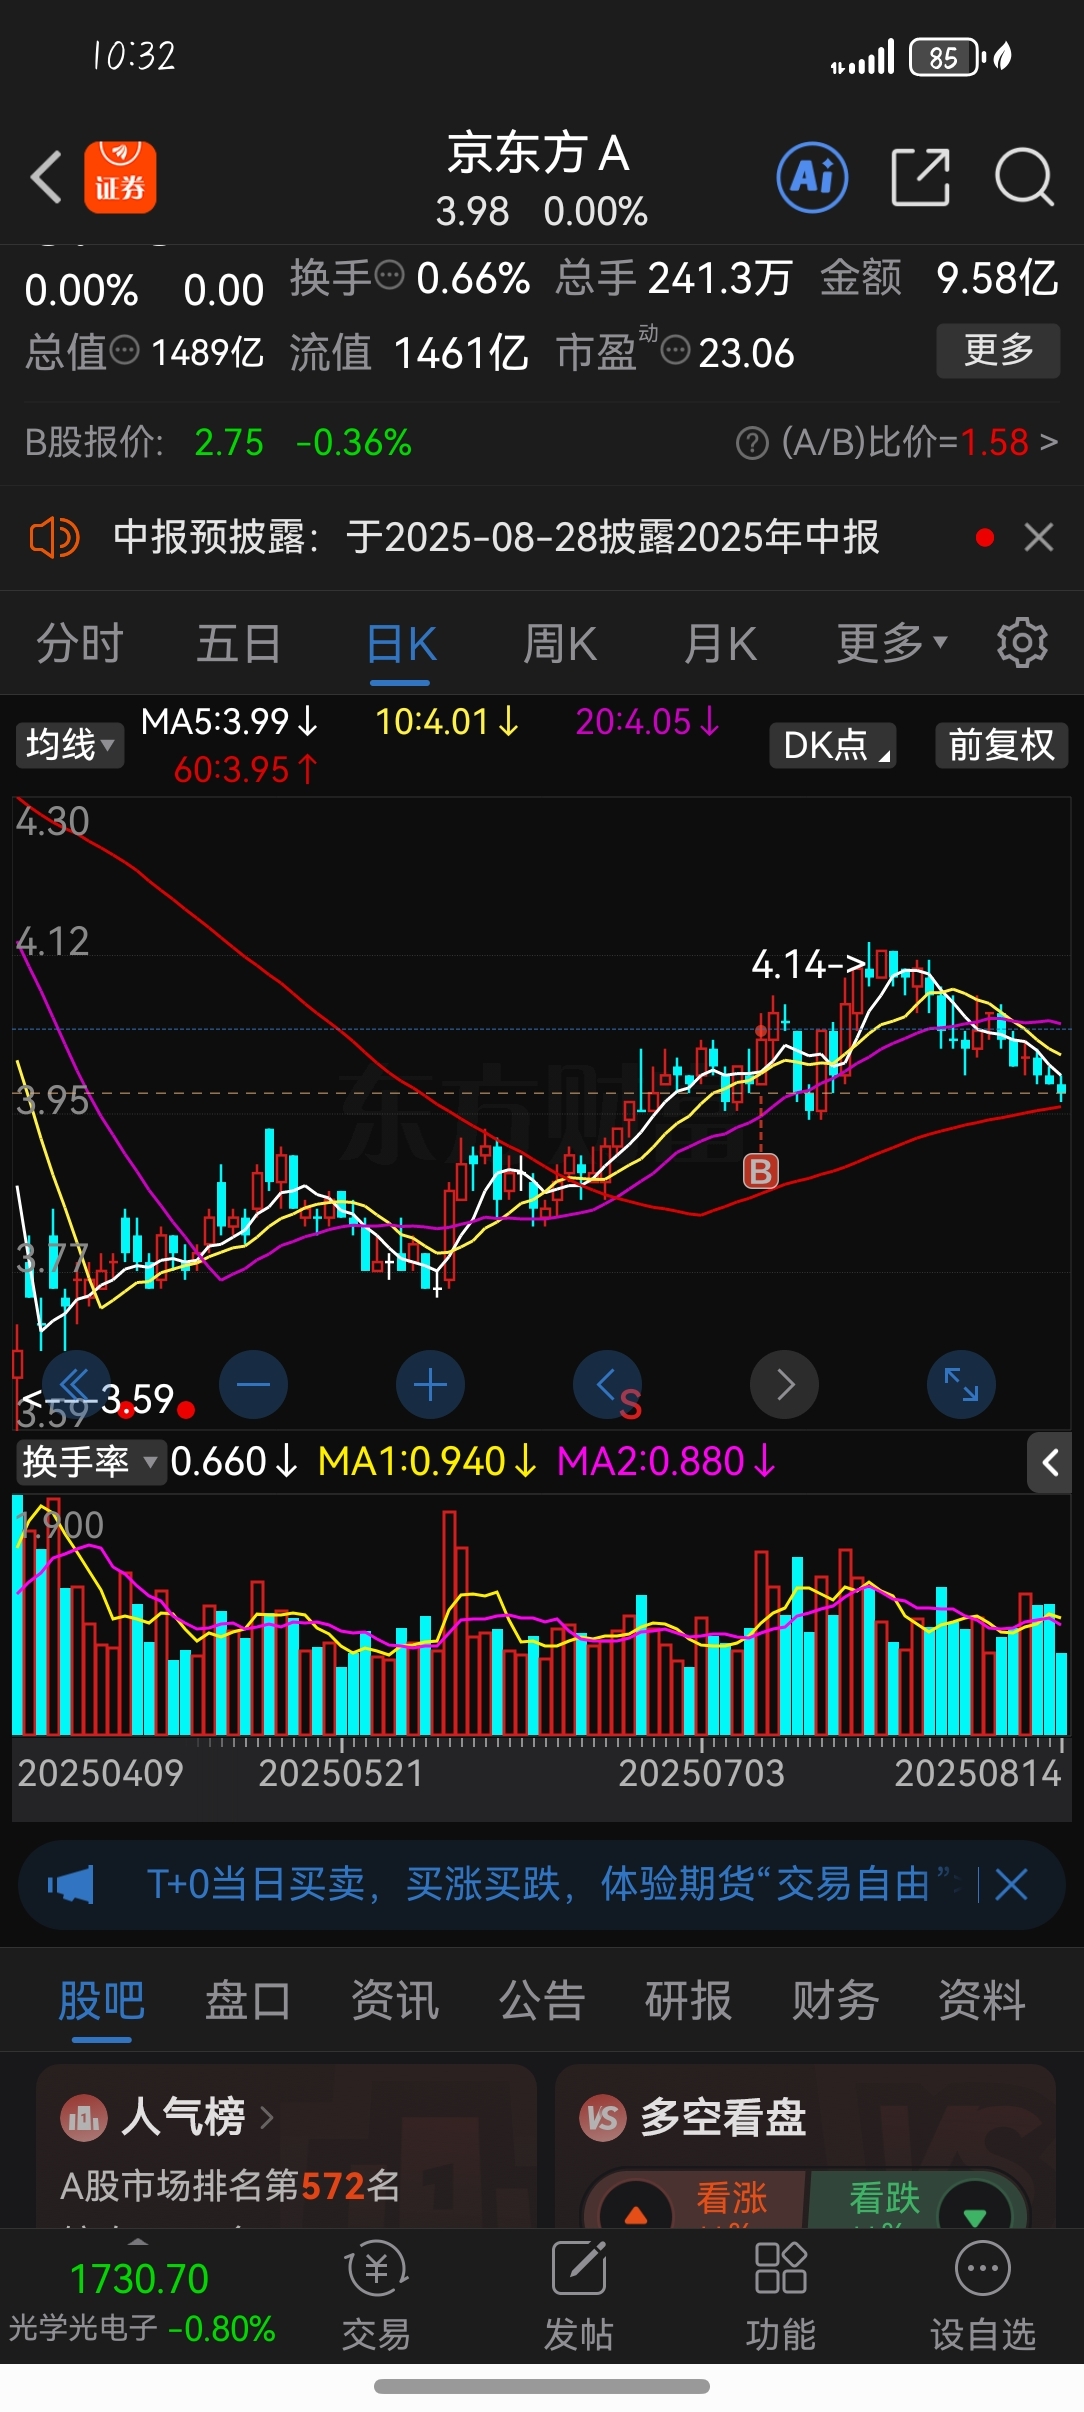
Task: Tap the 人气榜 ranking icon
Action: pyautogui.click(x=84, y=2117)
